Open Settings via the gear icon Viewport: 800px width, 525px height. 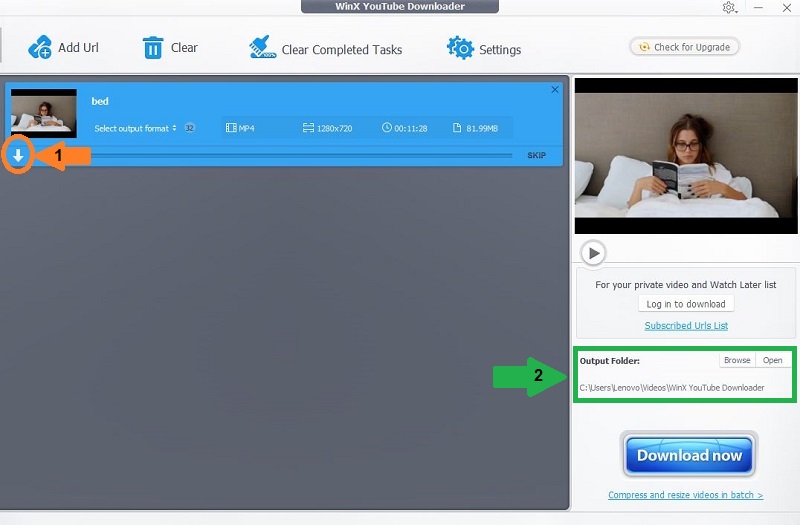click(x=460, y=48)
